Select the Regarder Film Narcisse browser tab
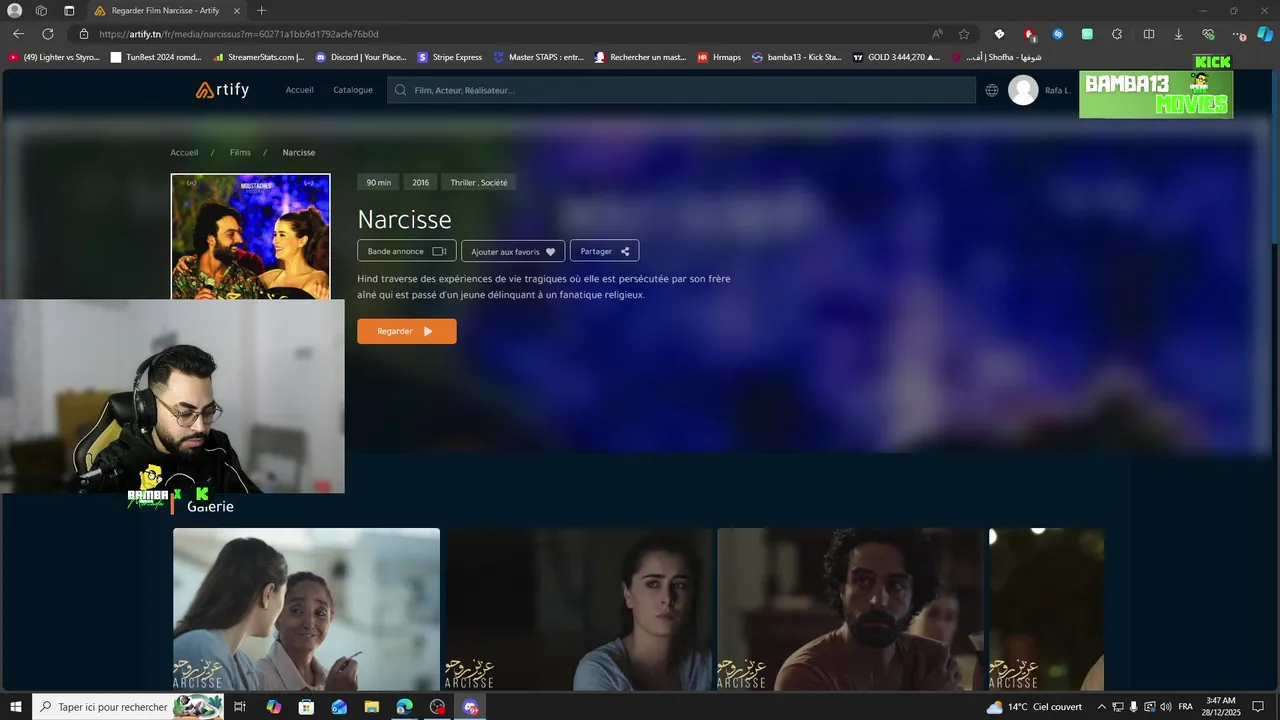 pyautogui.click(x=165, y=10)
